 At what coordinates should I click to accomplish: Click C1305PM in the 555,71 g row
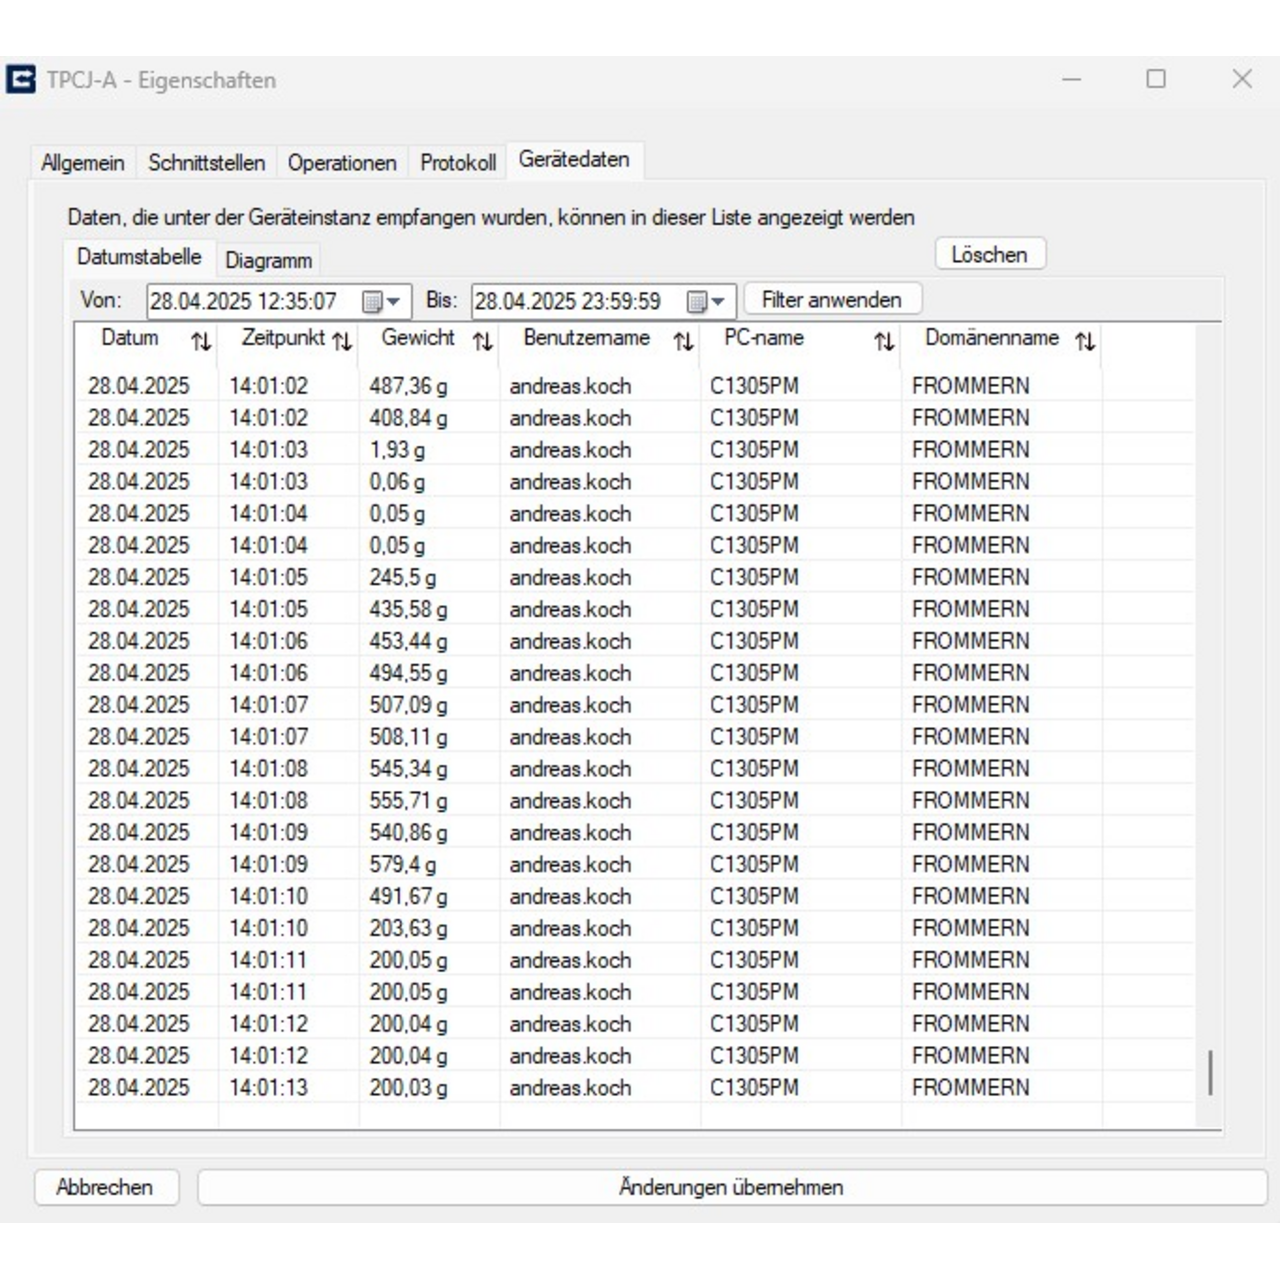pos(754,801)
